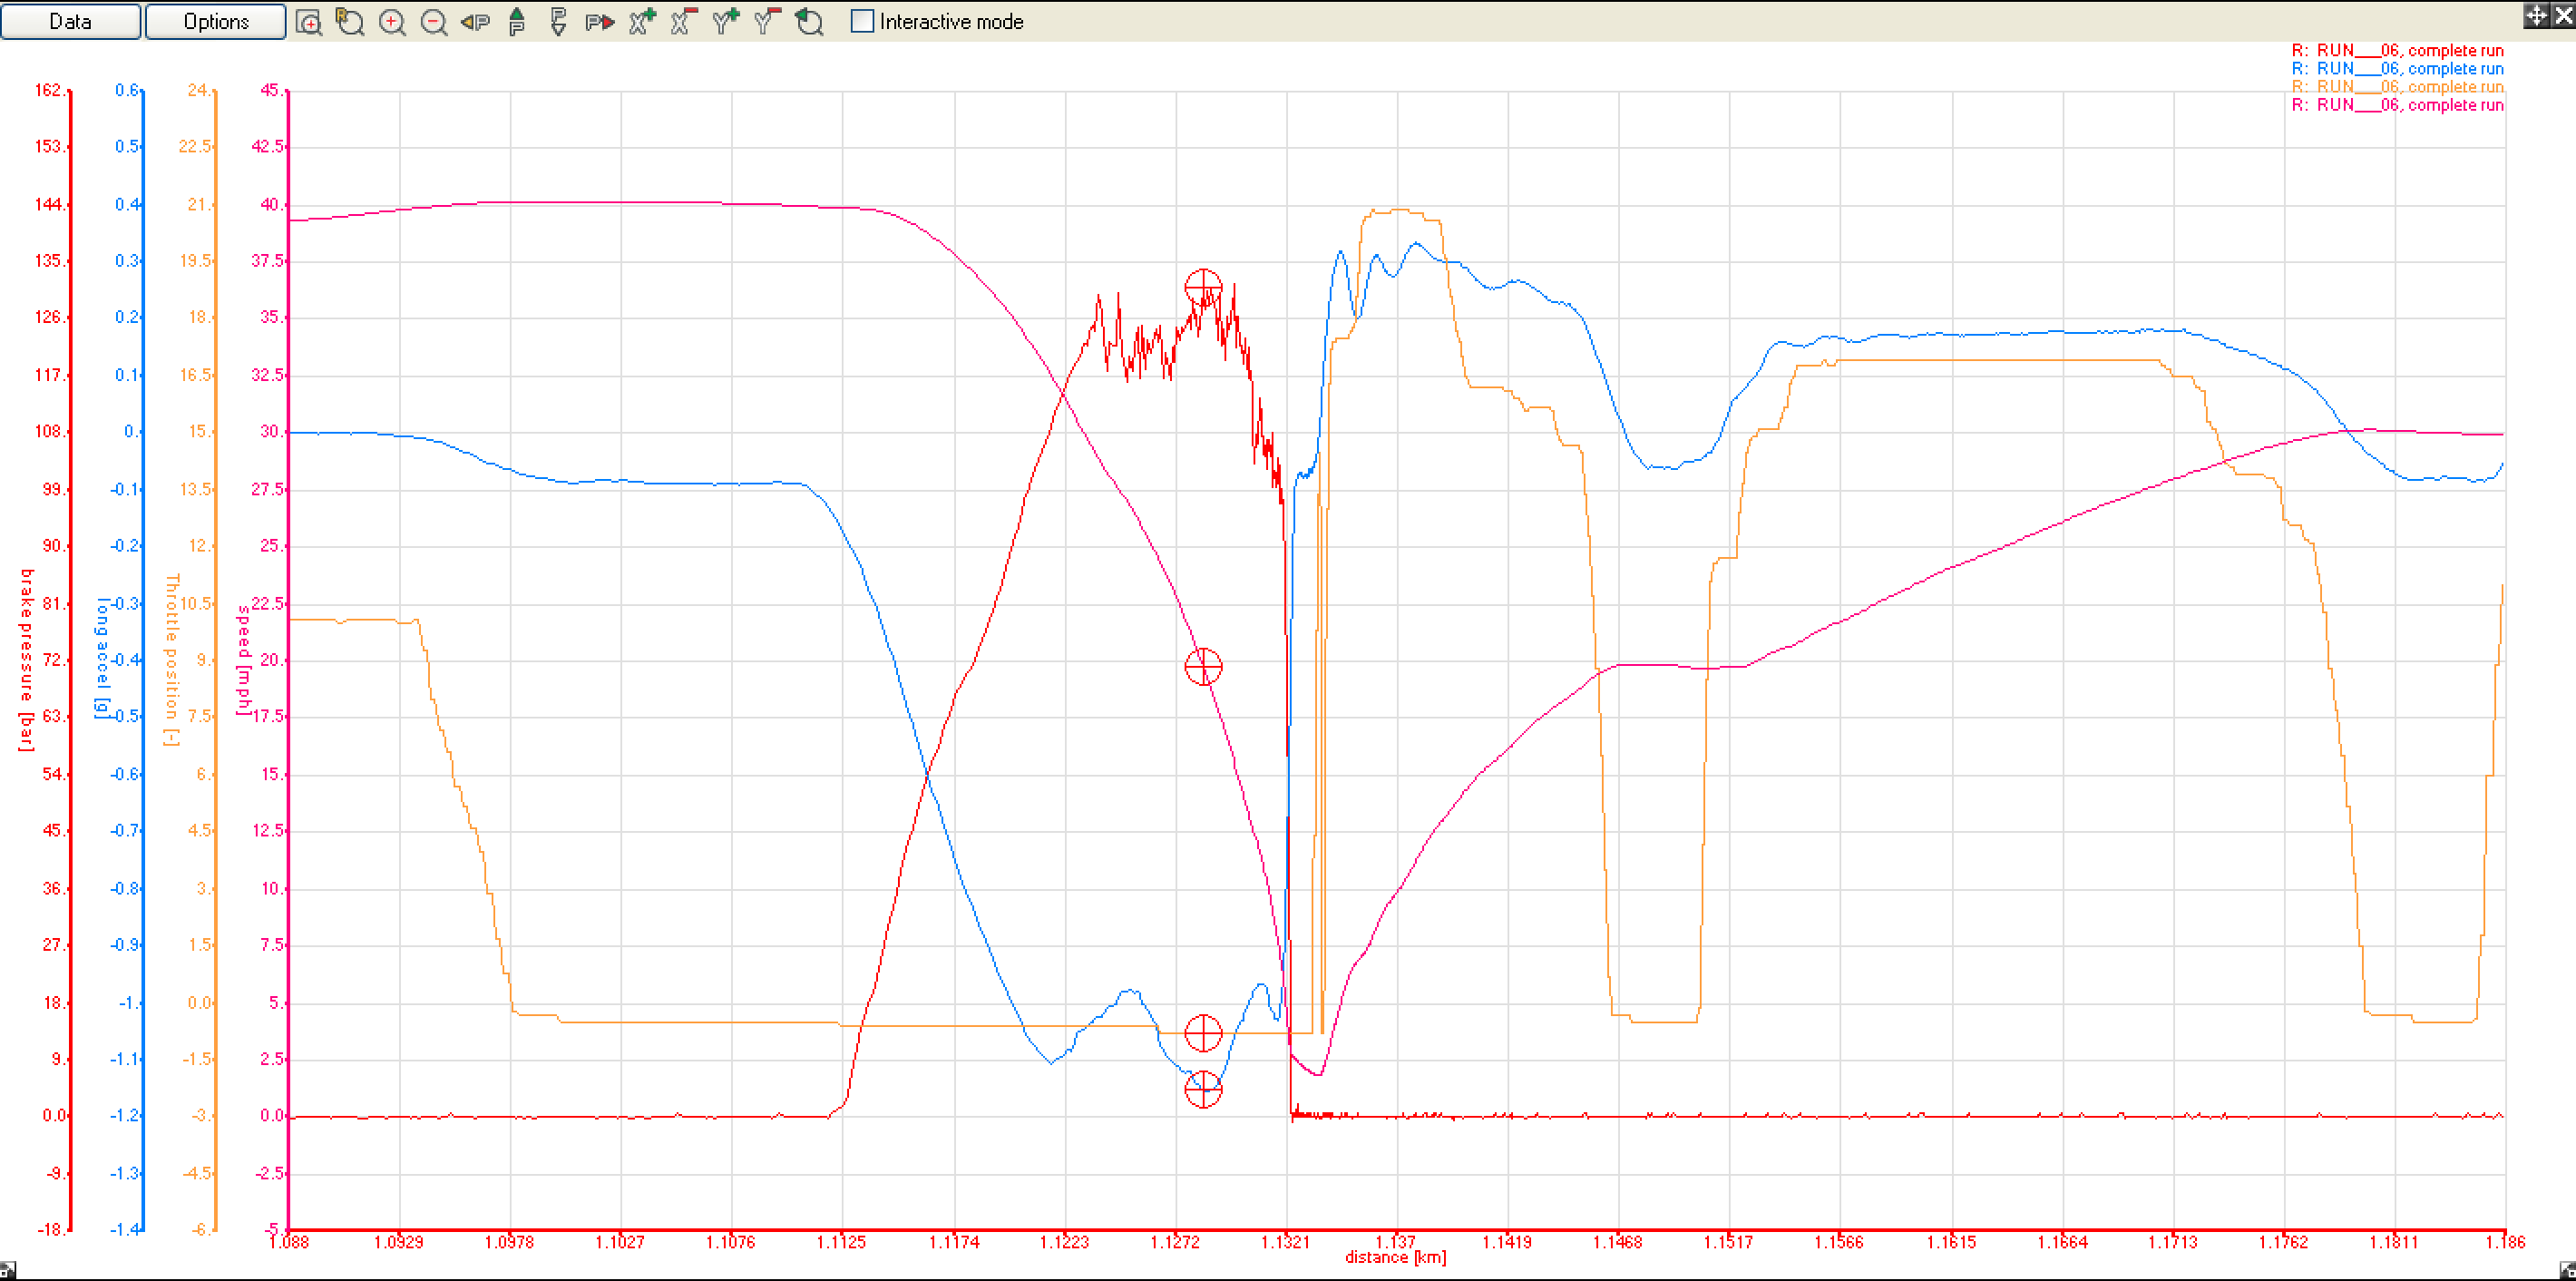2576x1281 pixels.
Task: Pan plot down with arrow P icon
Action: 558,22
